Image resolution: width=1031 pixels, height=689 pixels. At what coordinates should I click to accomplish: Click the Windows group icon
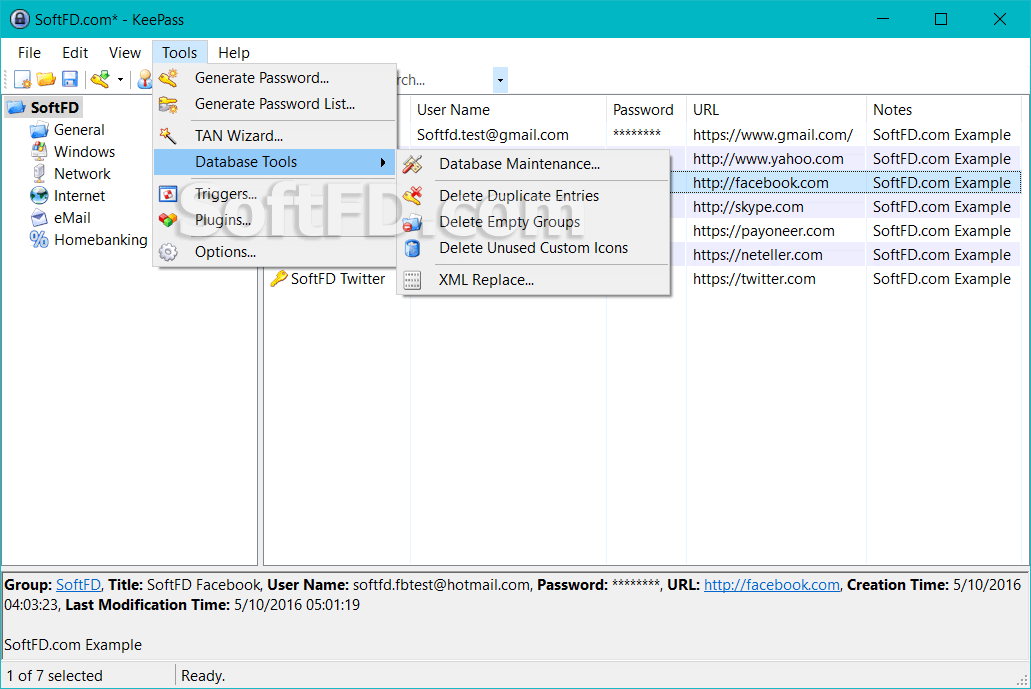tap(39, 152)
